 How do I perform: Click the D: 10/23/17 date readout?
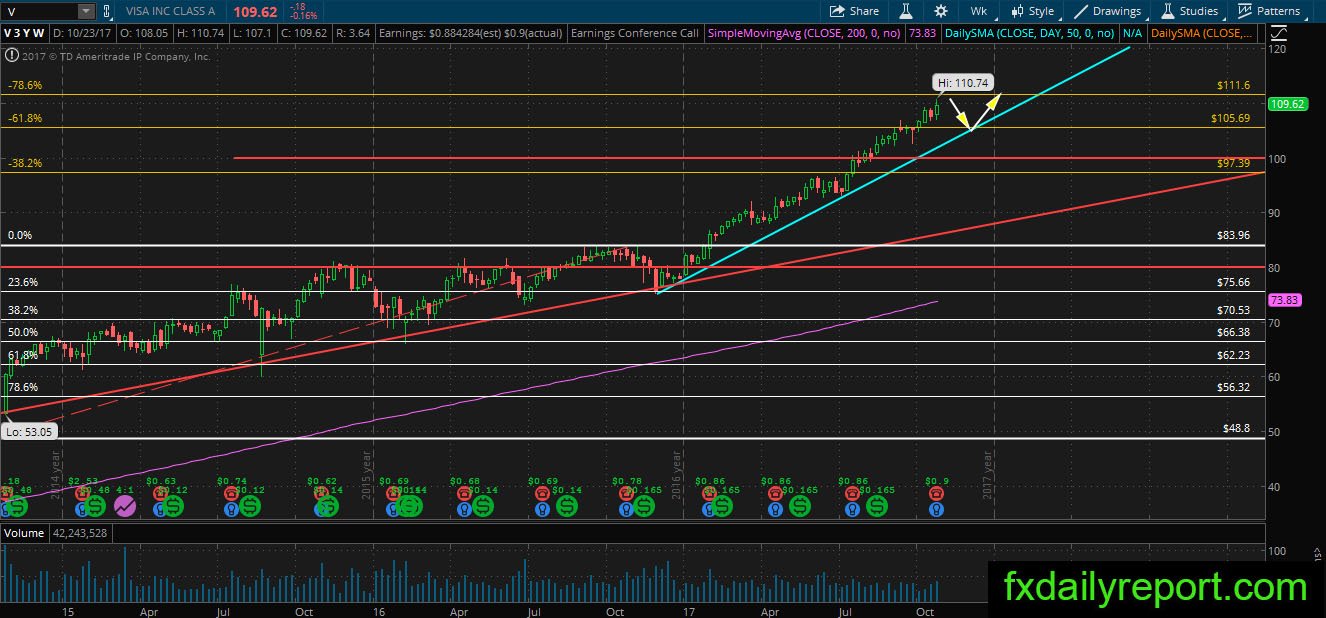coord(80,33)
